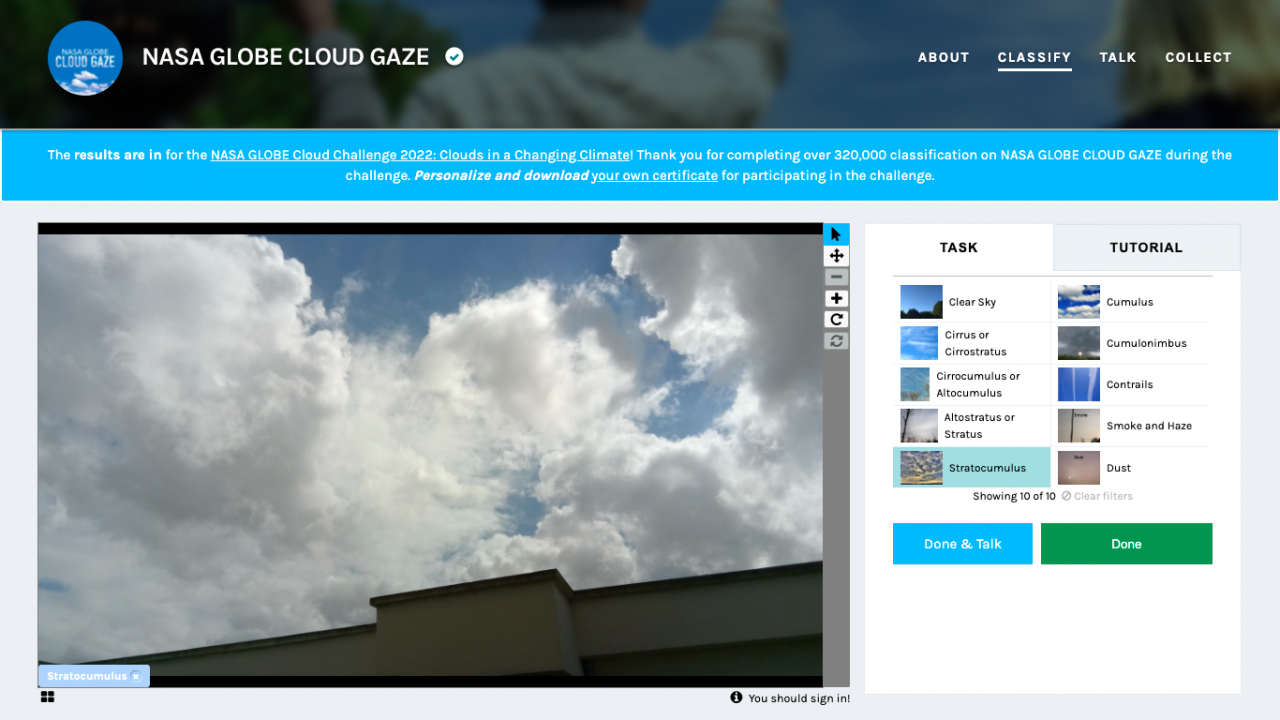Choose the Clear Sky option
Image resolution: width=1280 pixels, height=720 pixels.
(972, 302)
